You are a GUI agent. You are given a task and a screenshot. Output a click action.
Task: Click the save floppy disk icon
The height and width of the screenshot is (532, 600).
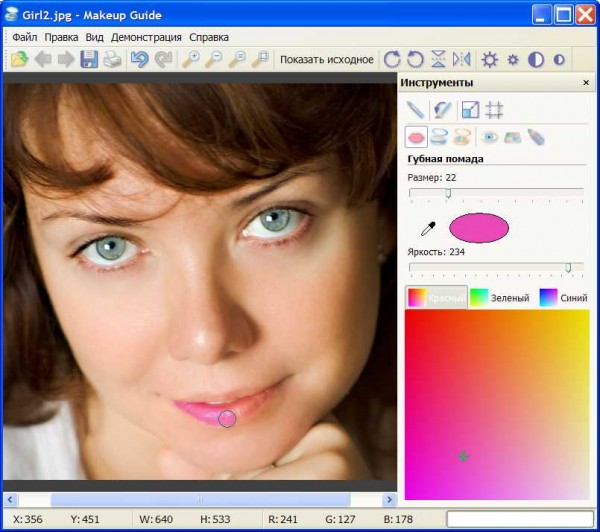coord(89,60)
